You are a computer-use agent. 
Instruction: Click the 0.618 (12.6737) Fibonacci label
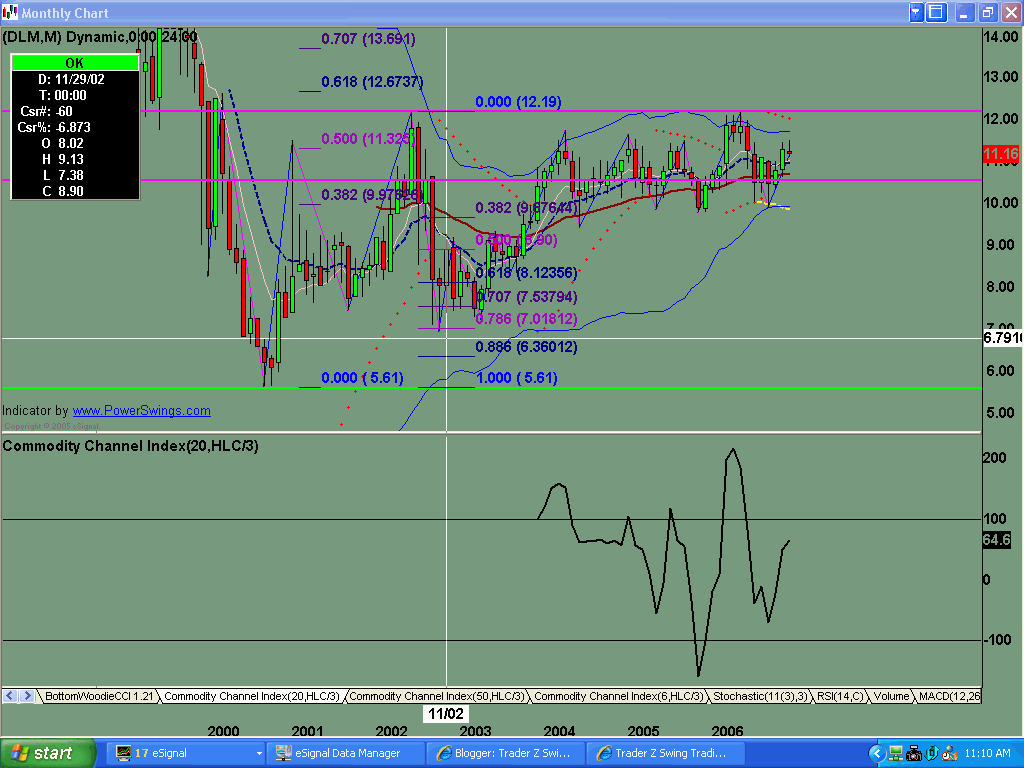(372, 82)
